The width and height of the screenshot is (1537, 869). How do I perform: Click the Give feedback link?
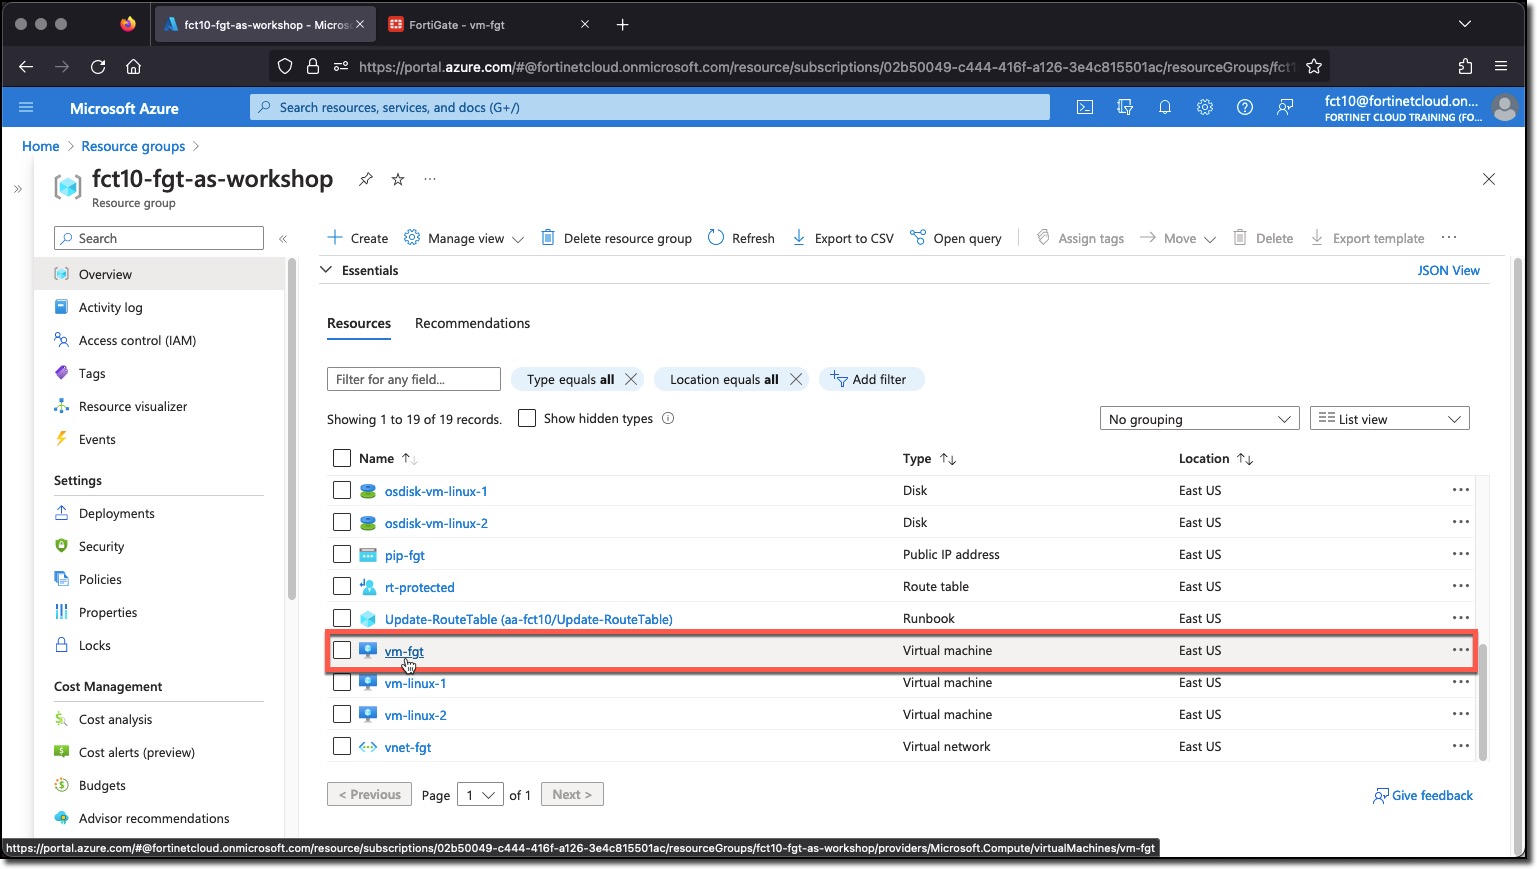pyautogui.click(x=1423, y=795)
